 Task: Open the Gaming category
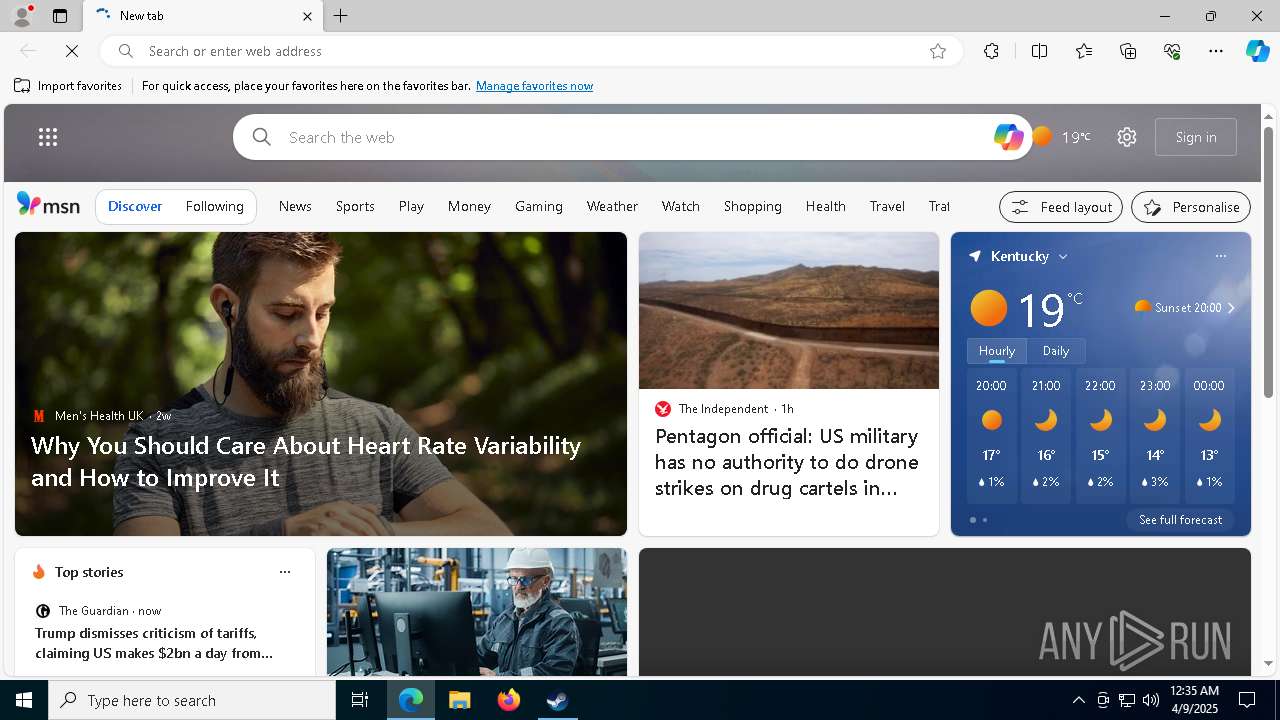click(539, 206)
